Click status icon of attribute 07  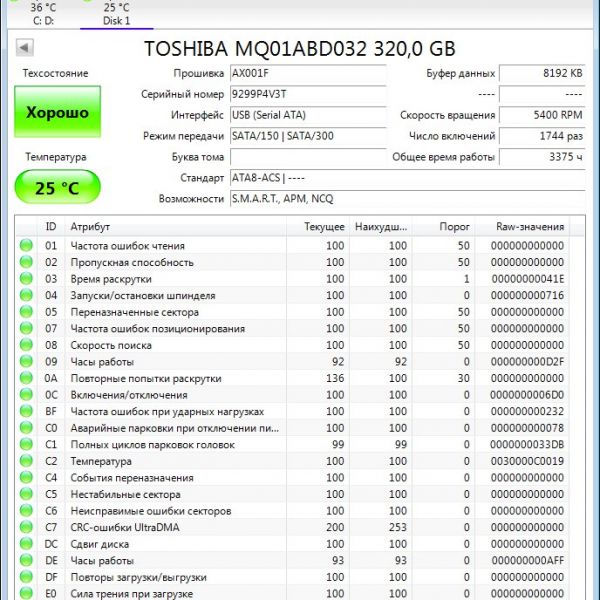pos(26,328)
